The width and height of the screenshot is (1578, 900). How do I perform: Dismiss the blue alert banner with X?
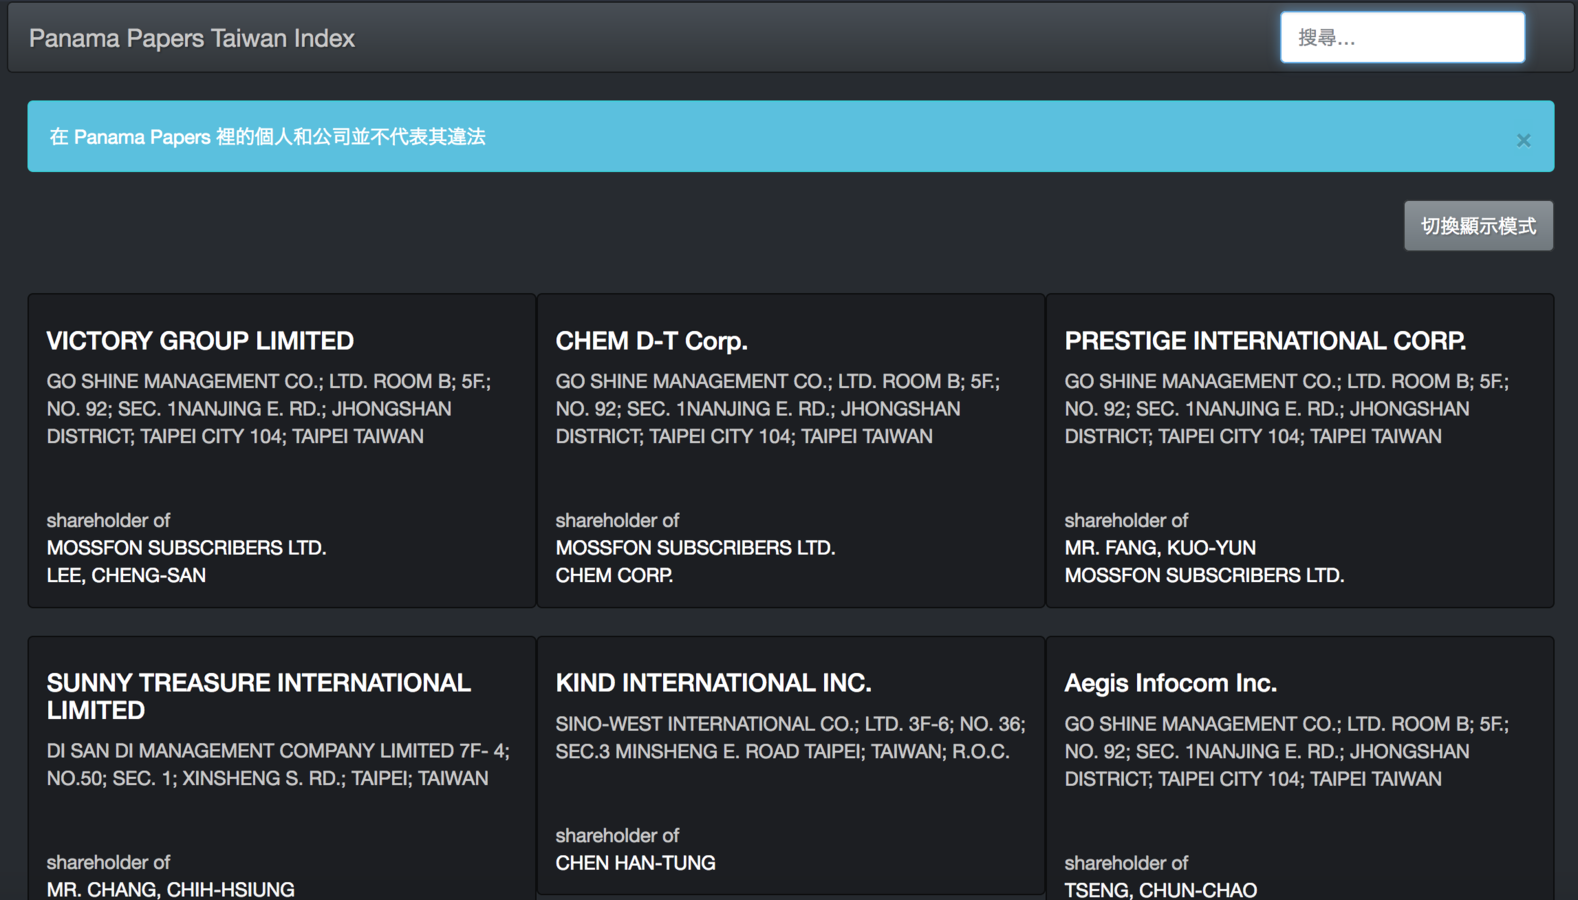tap(1523, 140)
